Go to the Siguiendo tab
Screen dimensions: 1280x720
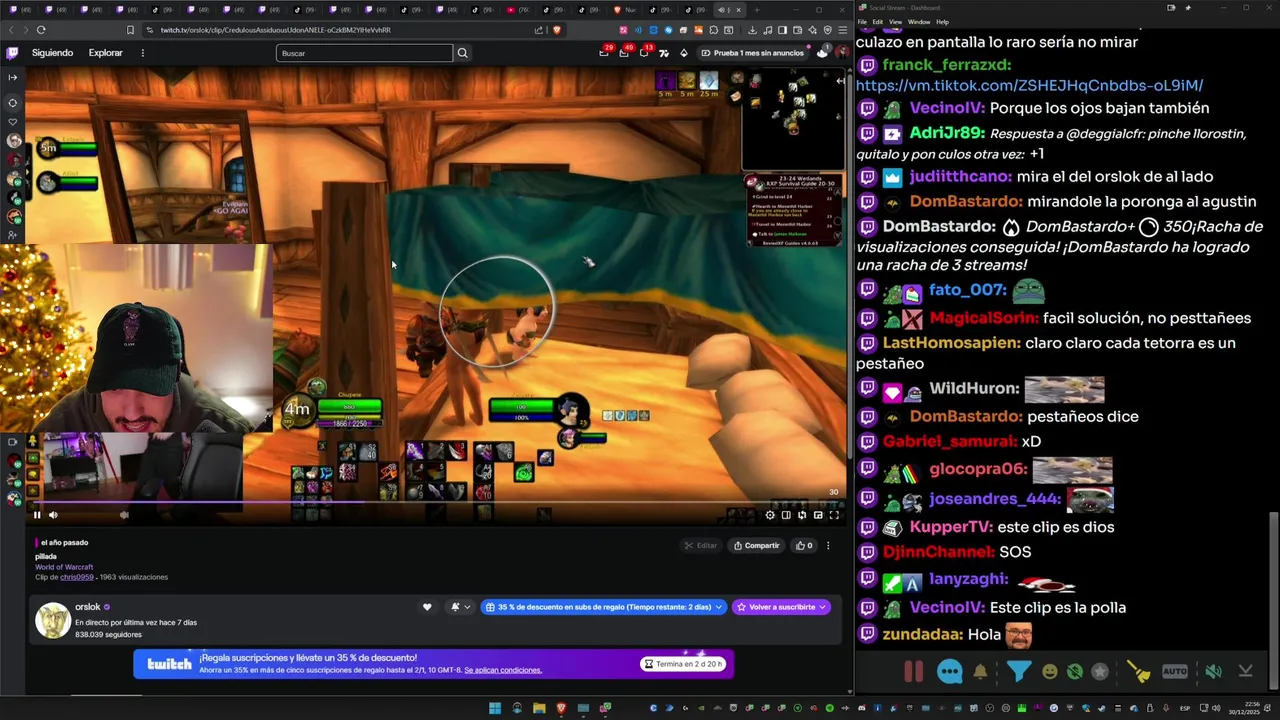[52, 53]
